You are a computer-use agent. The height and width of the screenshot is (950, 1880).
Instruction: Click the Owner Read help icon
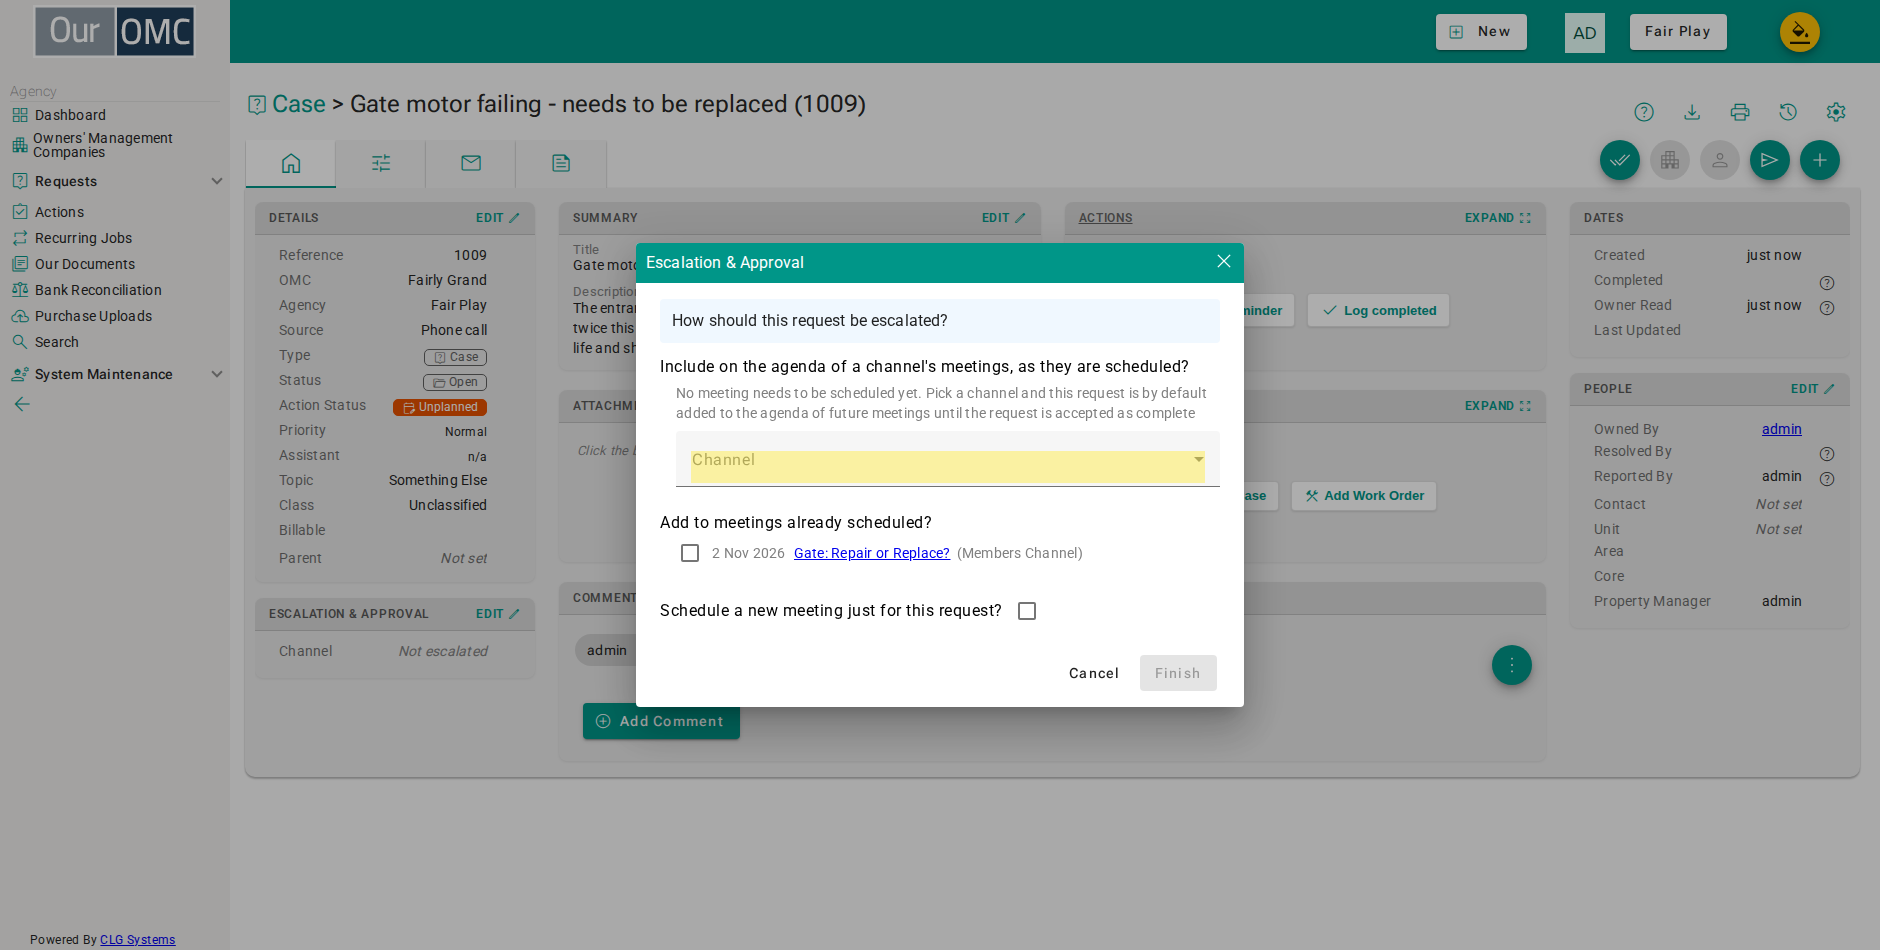pyautogui.click(x=1827, y=308)
